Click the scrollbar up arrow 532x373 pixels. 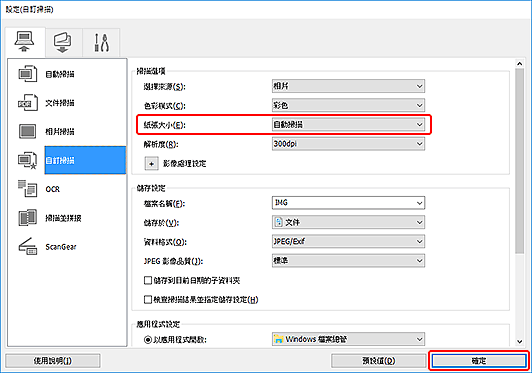(519, 63)
